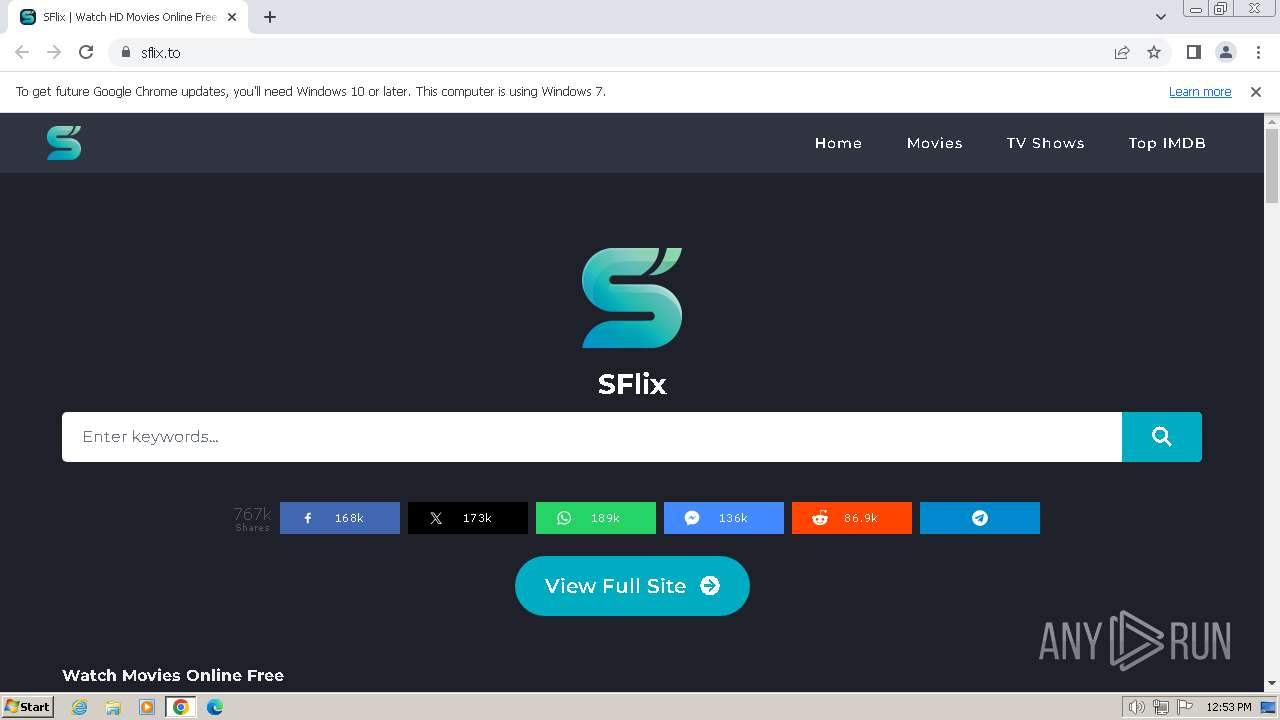This screenshot has width=1280, height=720.
Task: Reload the page in Chrome
Action: click(x=86, y=52)
